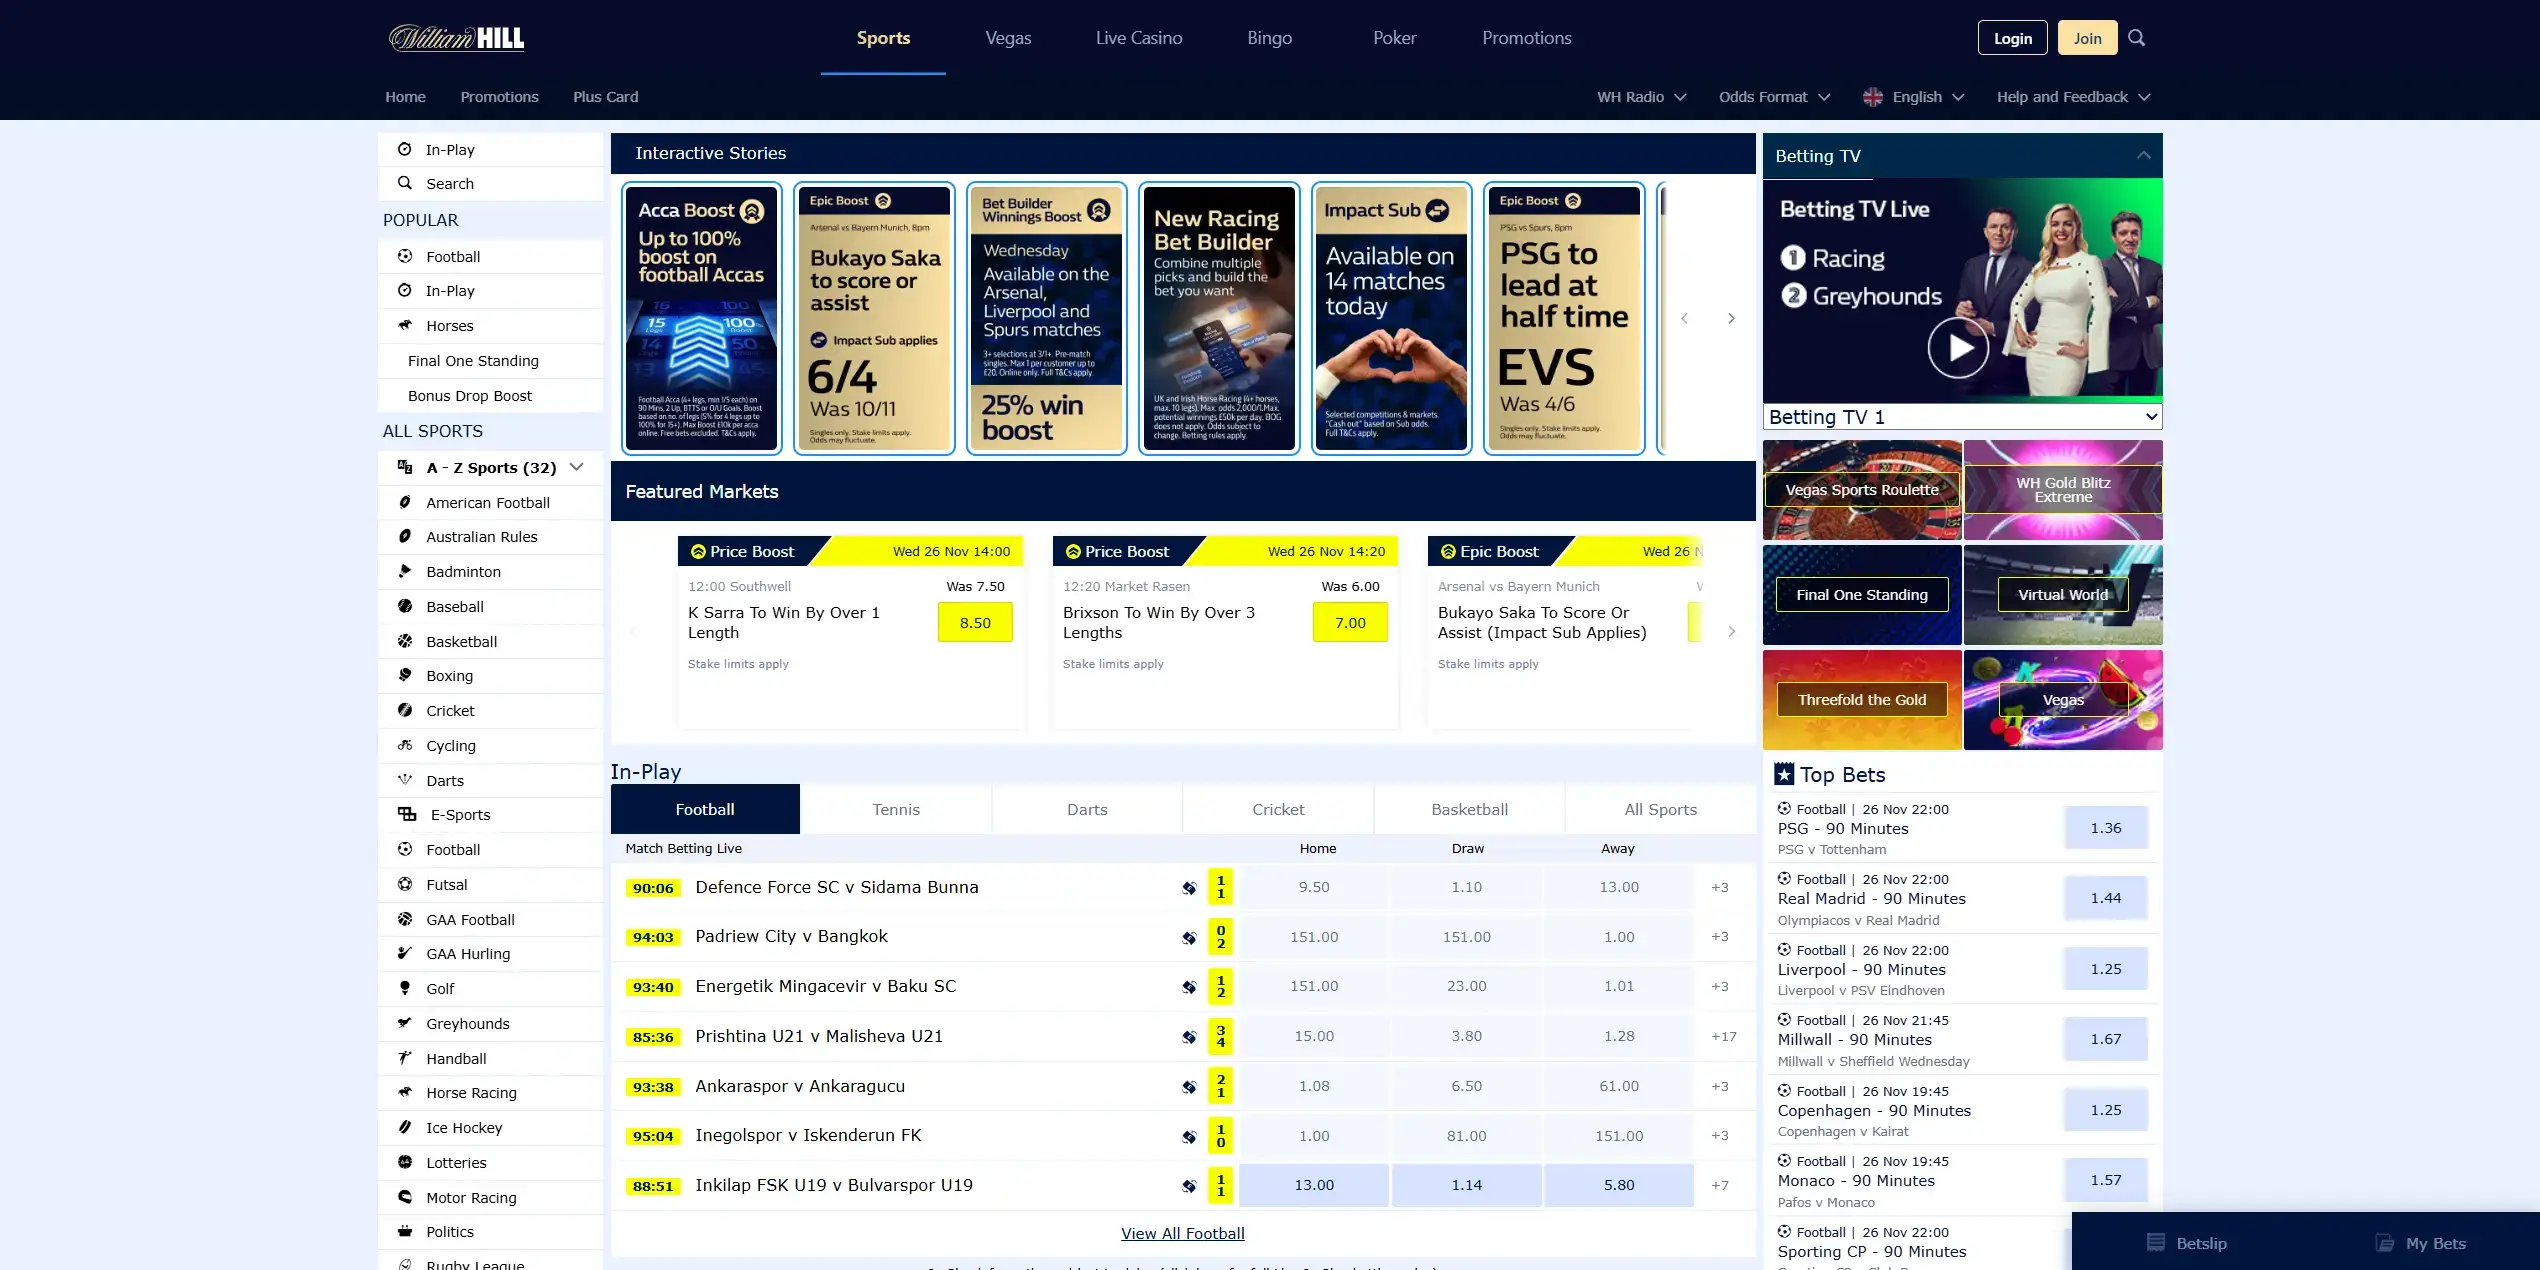This screenshot has width=2540, height=1270.
Task: Open the Betting TV 1 channel selector
Action: coord(1960,416)
